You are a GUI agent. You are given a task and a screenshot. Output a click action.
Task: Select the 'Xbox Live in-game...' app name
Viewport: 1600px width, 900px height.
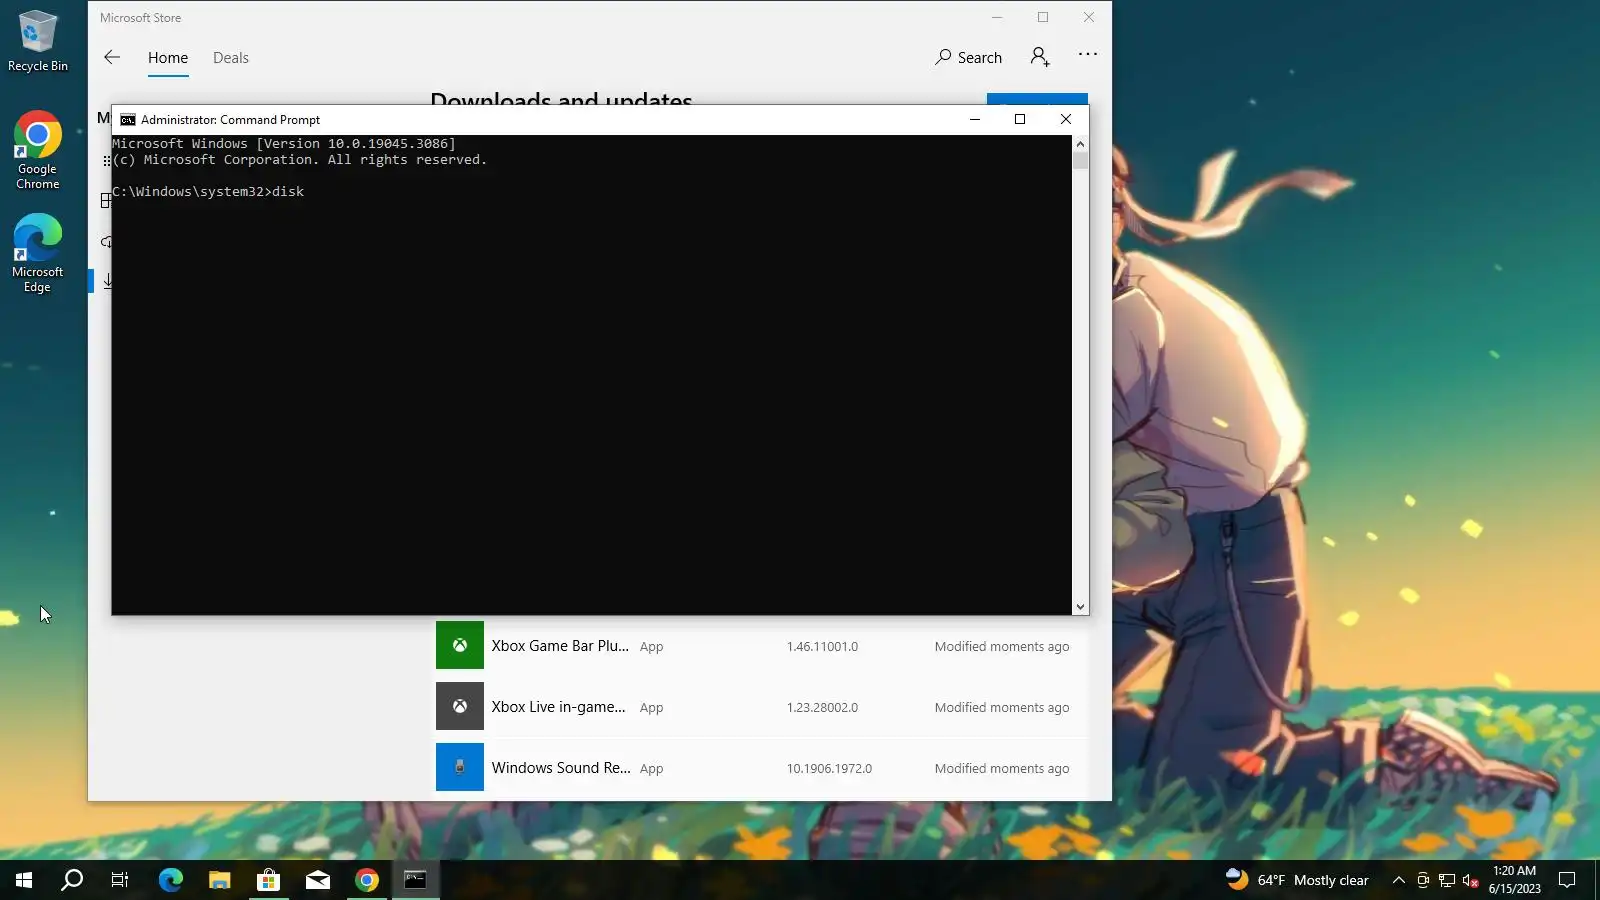[x=558, y=707]
